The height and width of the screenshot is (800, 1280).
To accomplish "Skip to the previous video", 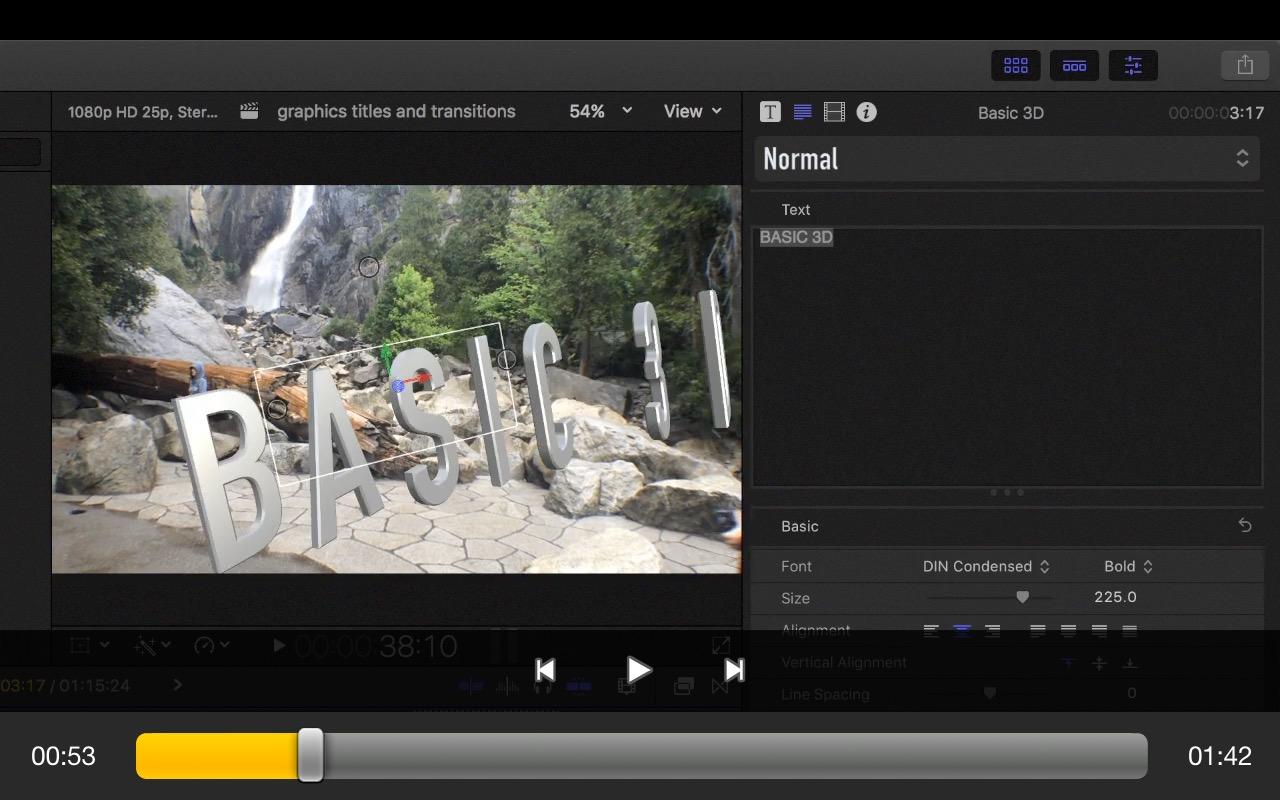I will pyautogui.click(x=545, y=670).
